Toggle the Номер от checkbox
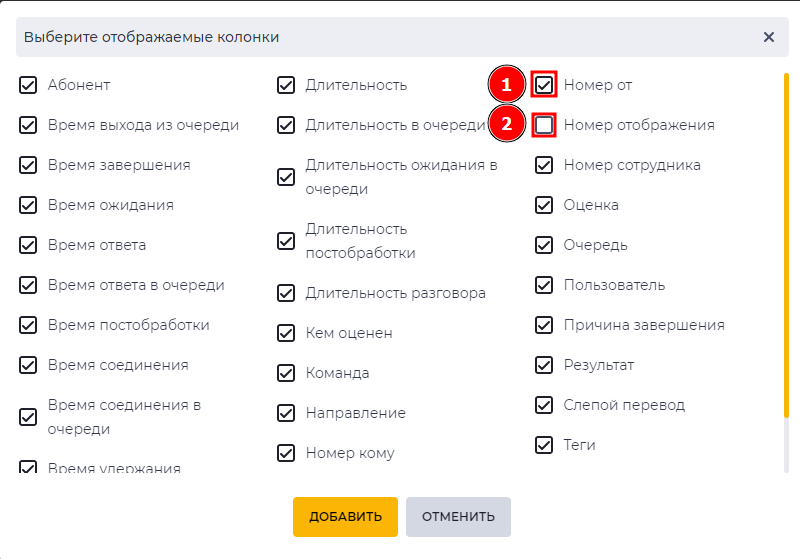The width and height of the screenshot is (800, 559). pyautogui.click(x=544, y=85)
